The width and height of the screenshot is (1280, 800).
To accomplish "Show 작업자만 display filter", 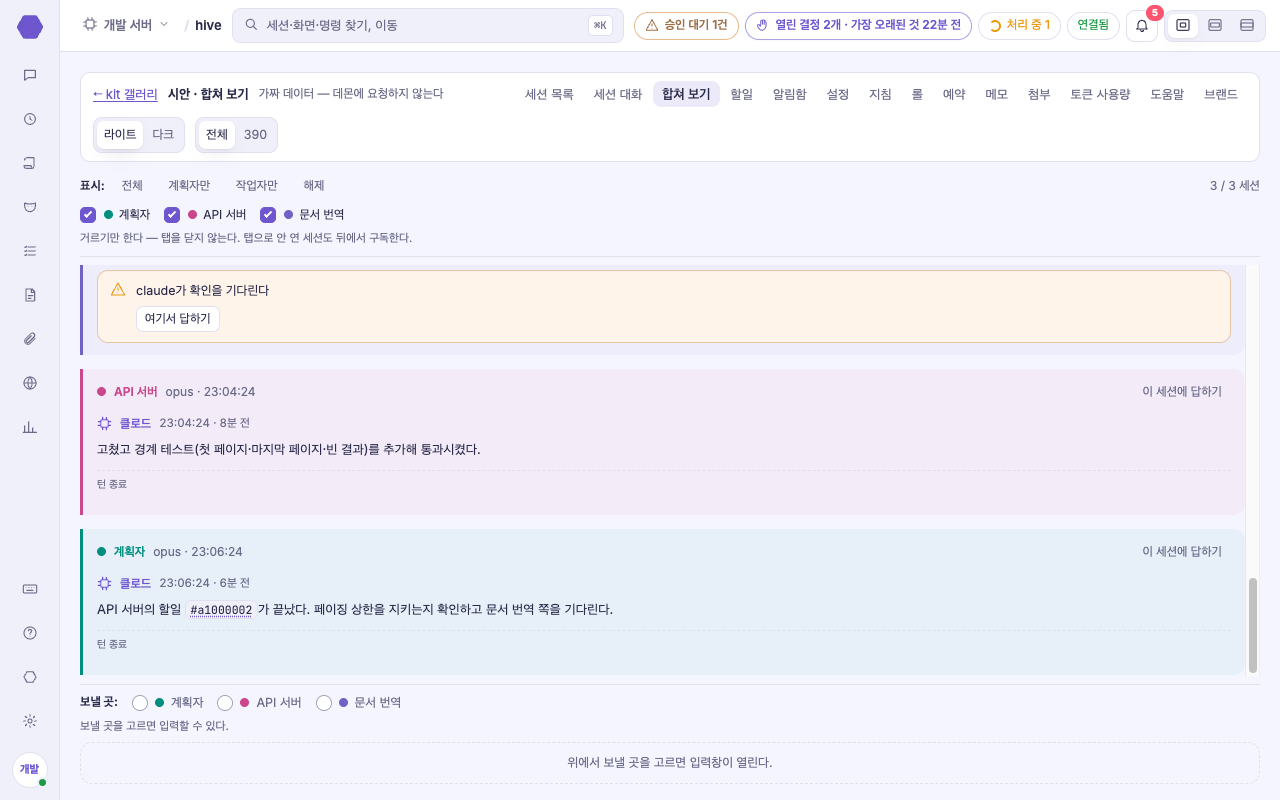I will (257, 186).
